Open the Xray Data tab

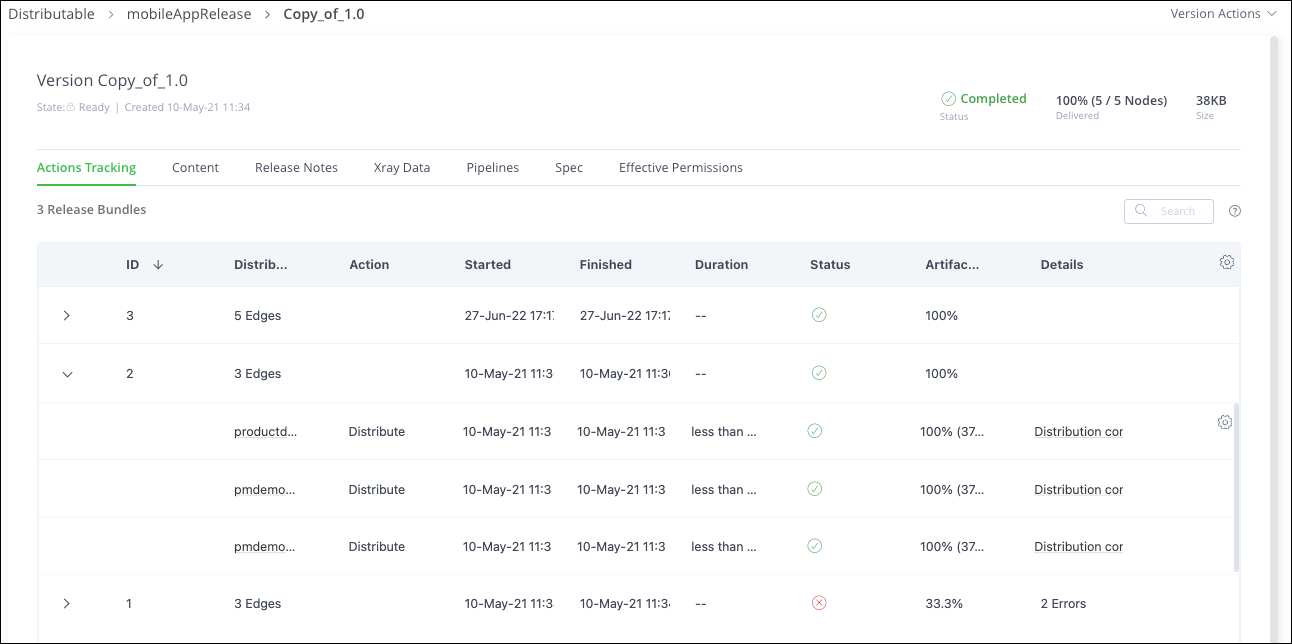click(401, 167)
